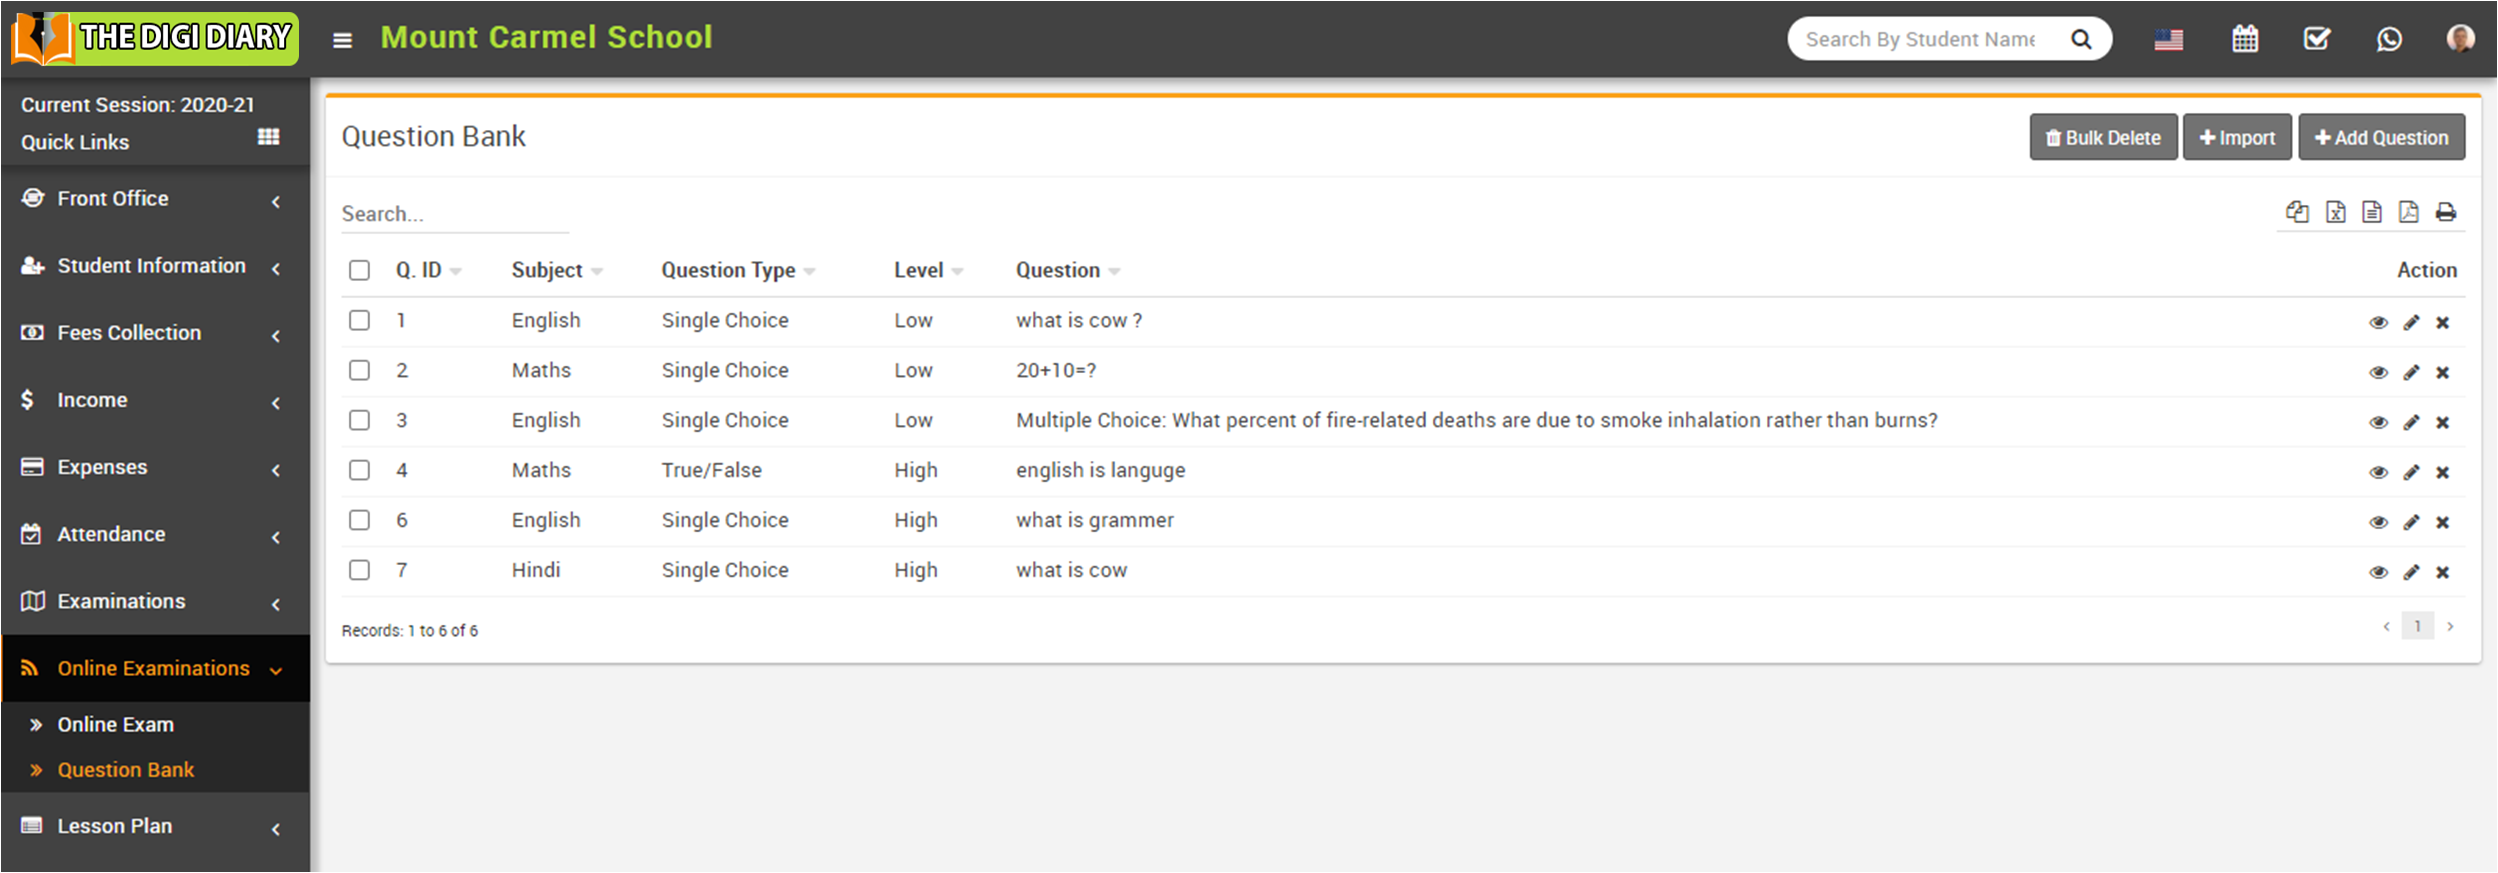This screenshot has width=2498, height=873.
Task: Export the table using the Excel icon
Action: tap(2335, 212)
